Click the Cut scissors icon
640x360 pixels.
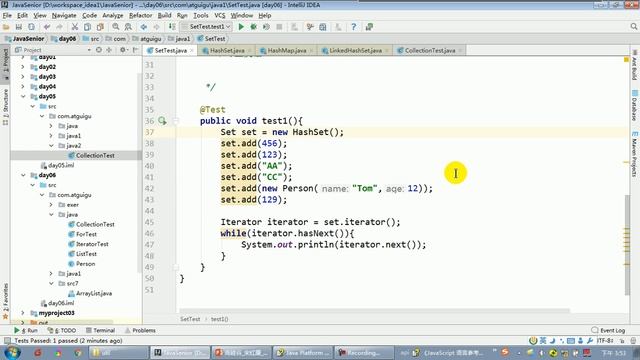pyautogui.click(x=75, y=27)
